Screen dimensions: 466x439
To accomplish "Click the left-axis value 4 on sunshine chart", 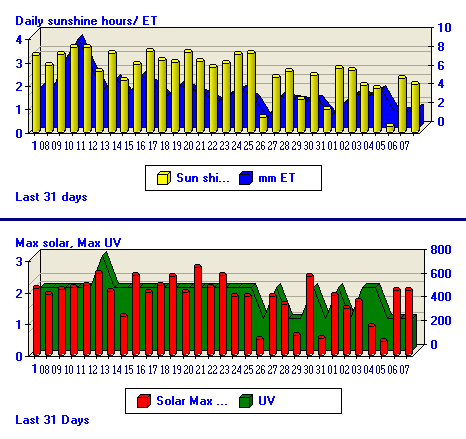I will coord(19,40).
